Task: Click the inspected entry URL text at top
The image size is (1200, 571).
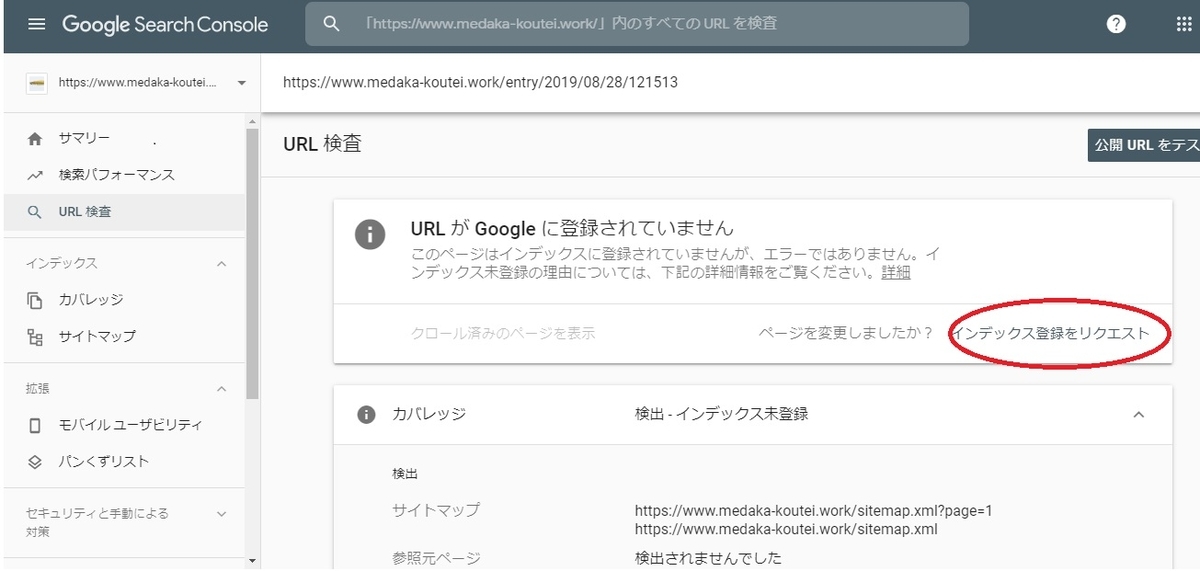Action: [480, 82]
